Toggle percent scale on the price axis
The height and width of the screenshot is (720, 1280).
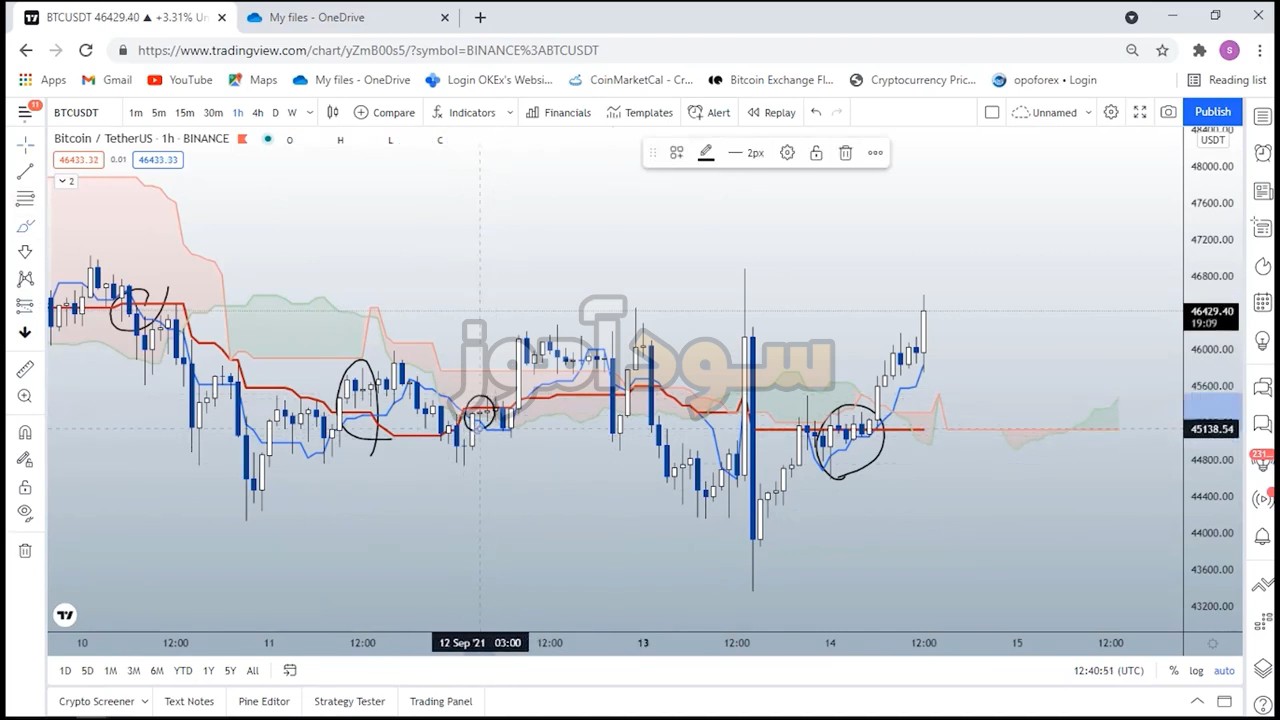click(x=1174, y=671)
